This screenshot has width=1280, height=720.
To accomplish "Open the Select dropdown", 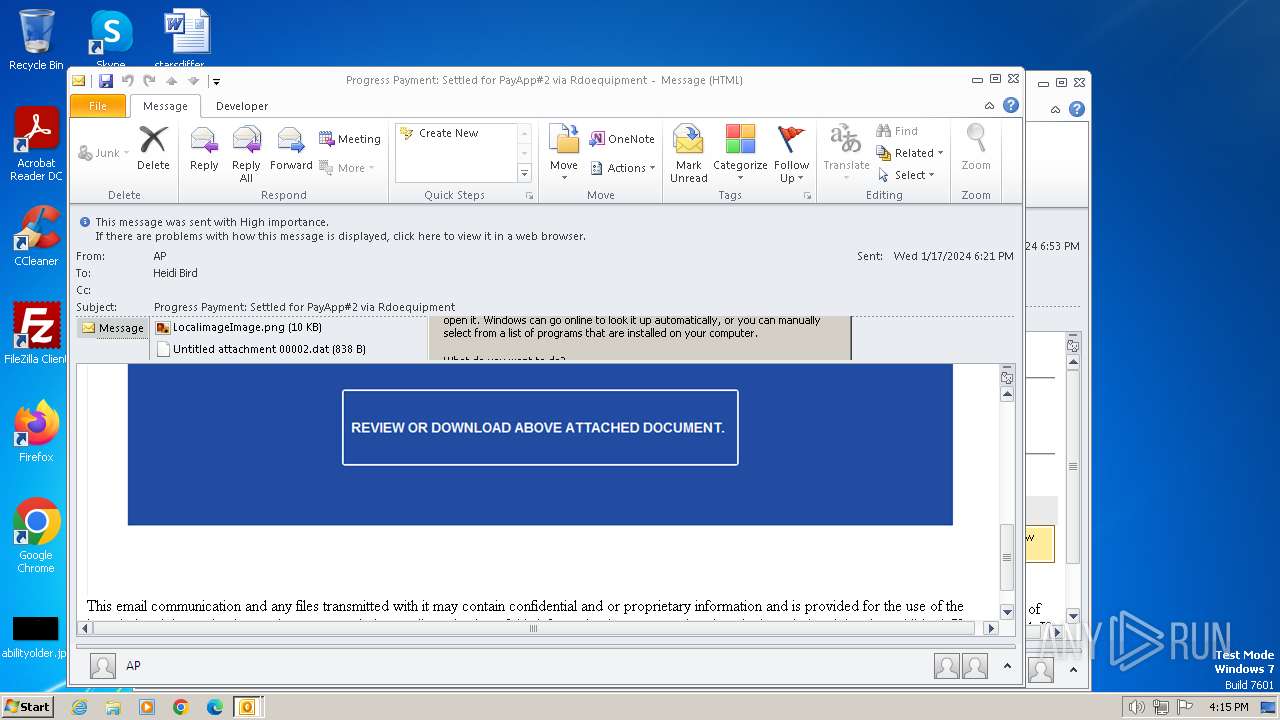I will click(906, 175).
